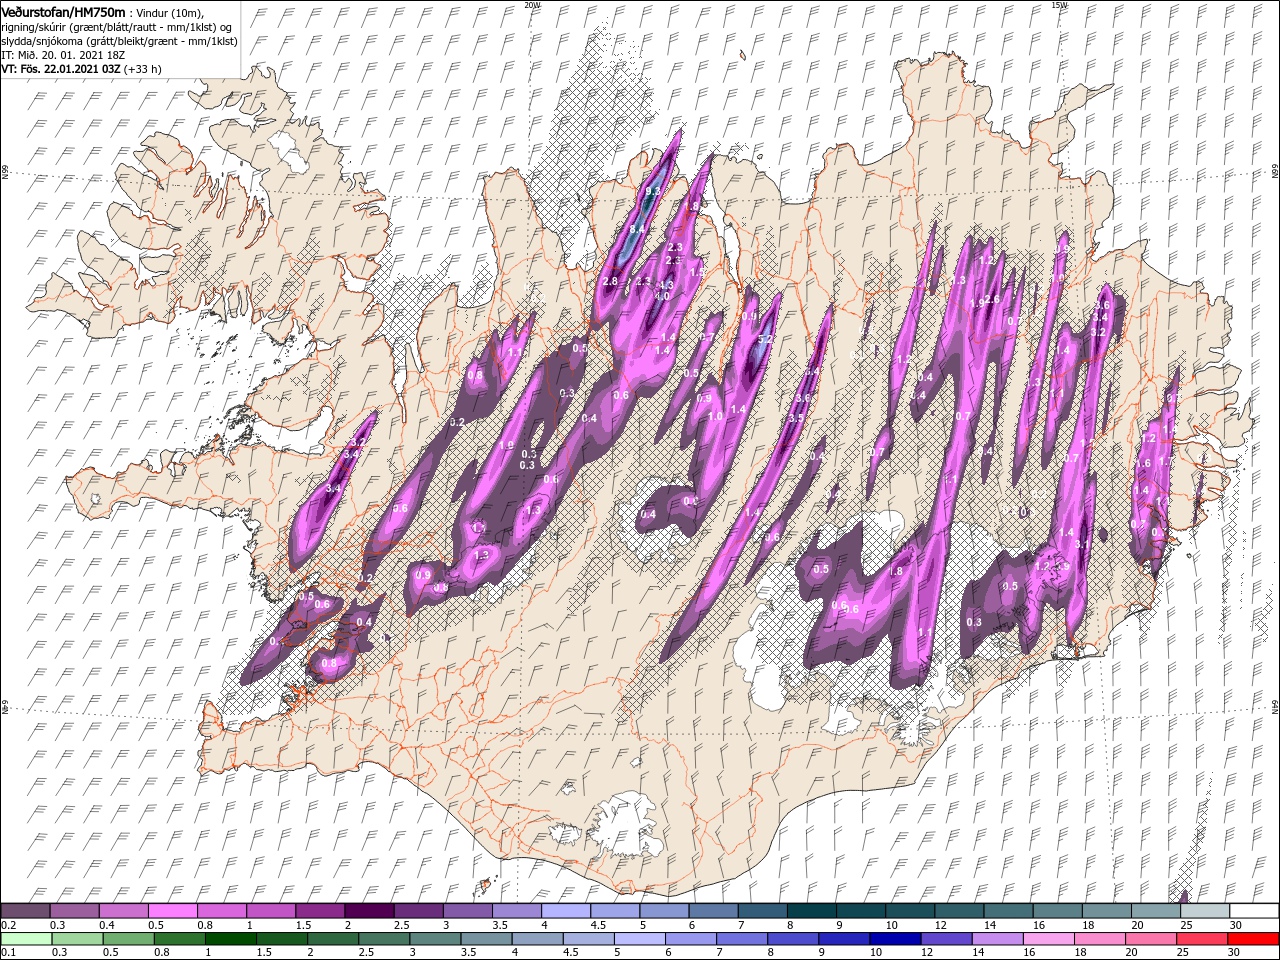
Task: Click the '2.8' precipitation value on the map
Action: (x=610, y=282)
